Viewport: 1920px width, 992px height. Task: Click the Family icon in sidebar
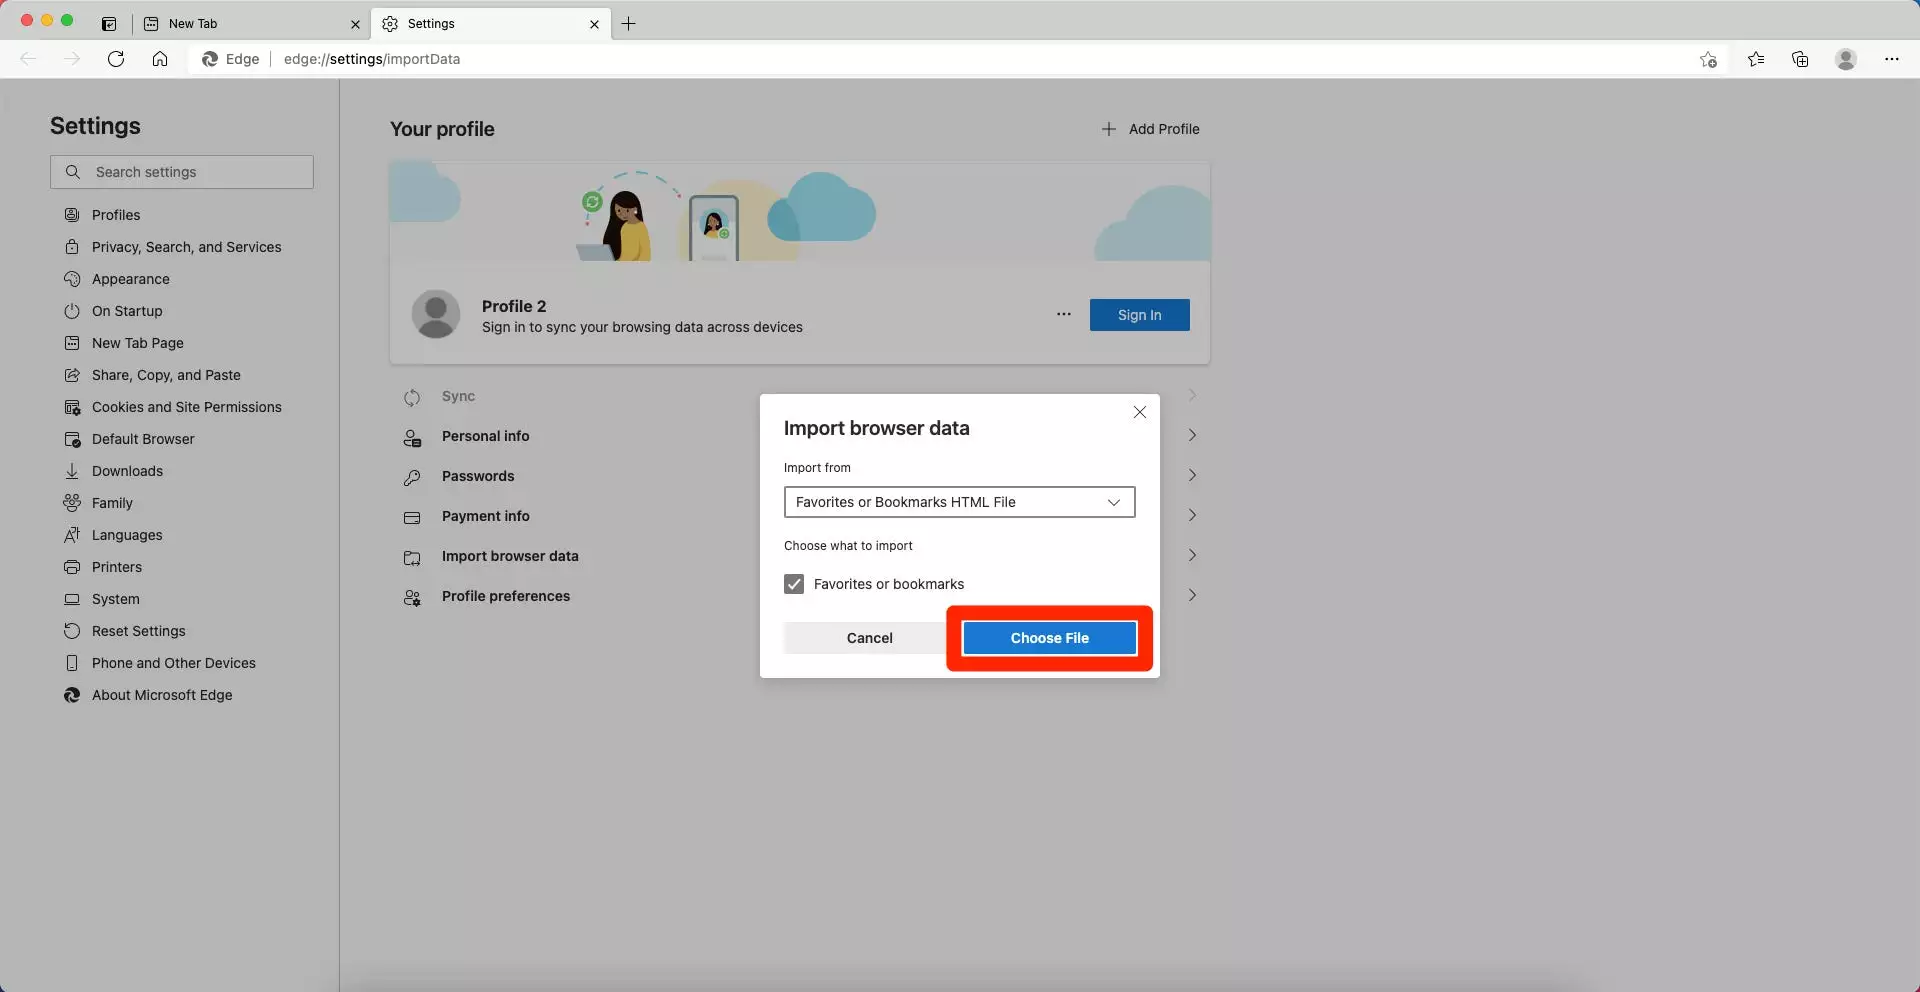tap(72, 503)
